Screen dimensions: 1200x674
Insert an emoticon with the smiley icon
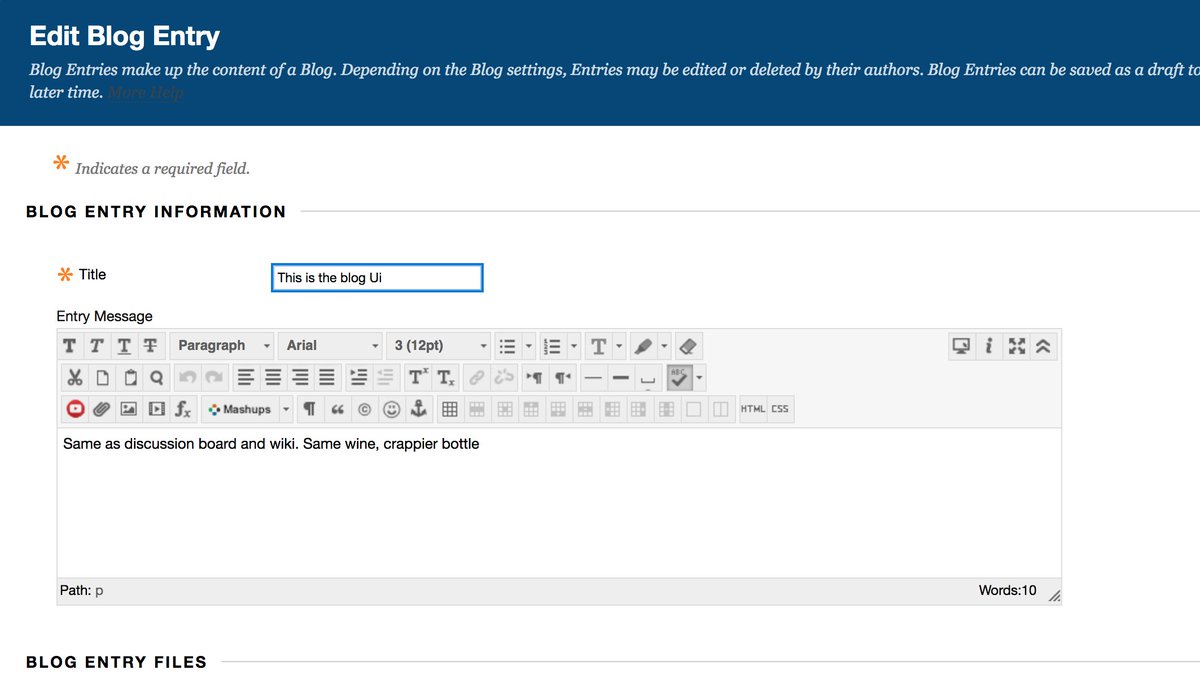click(x=392, y=409)
